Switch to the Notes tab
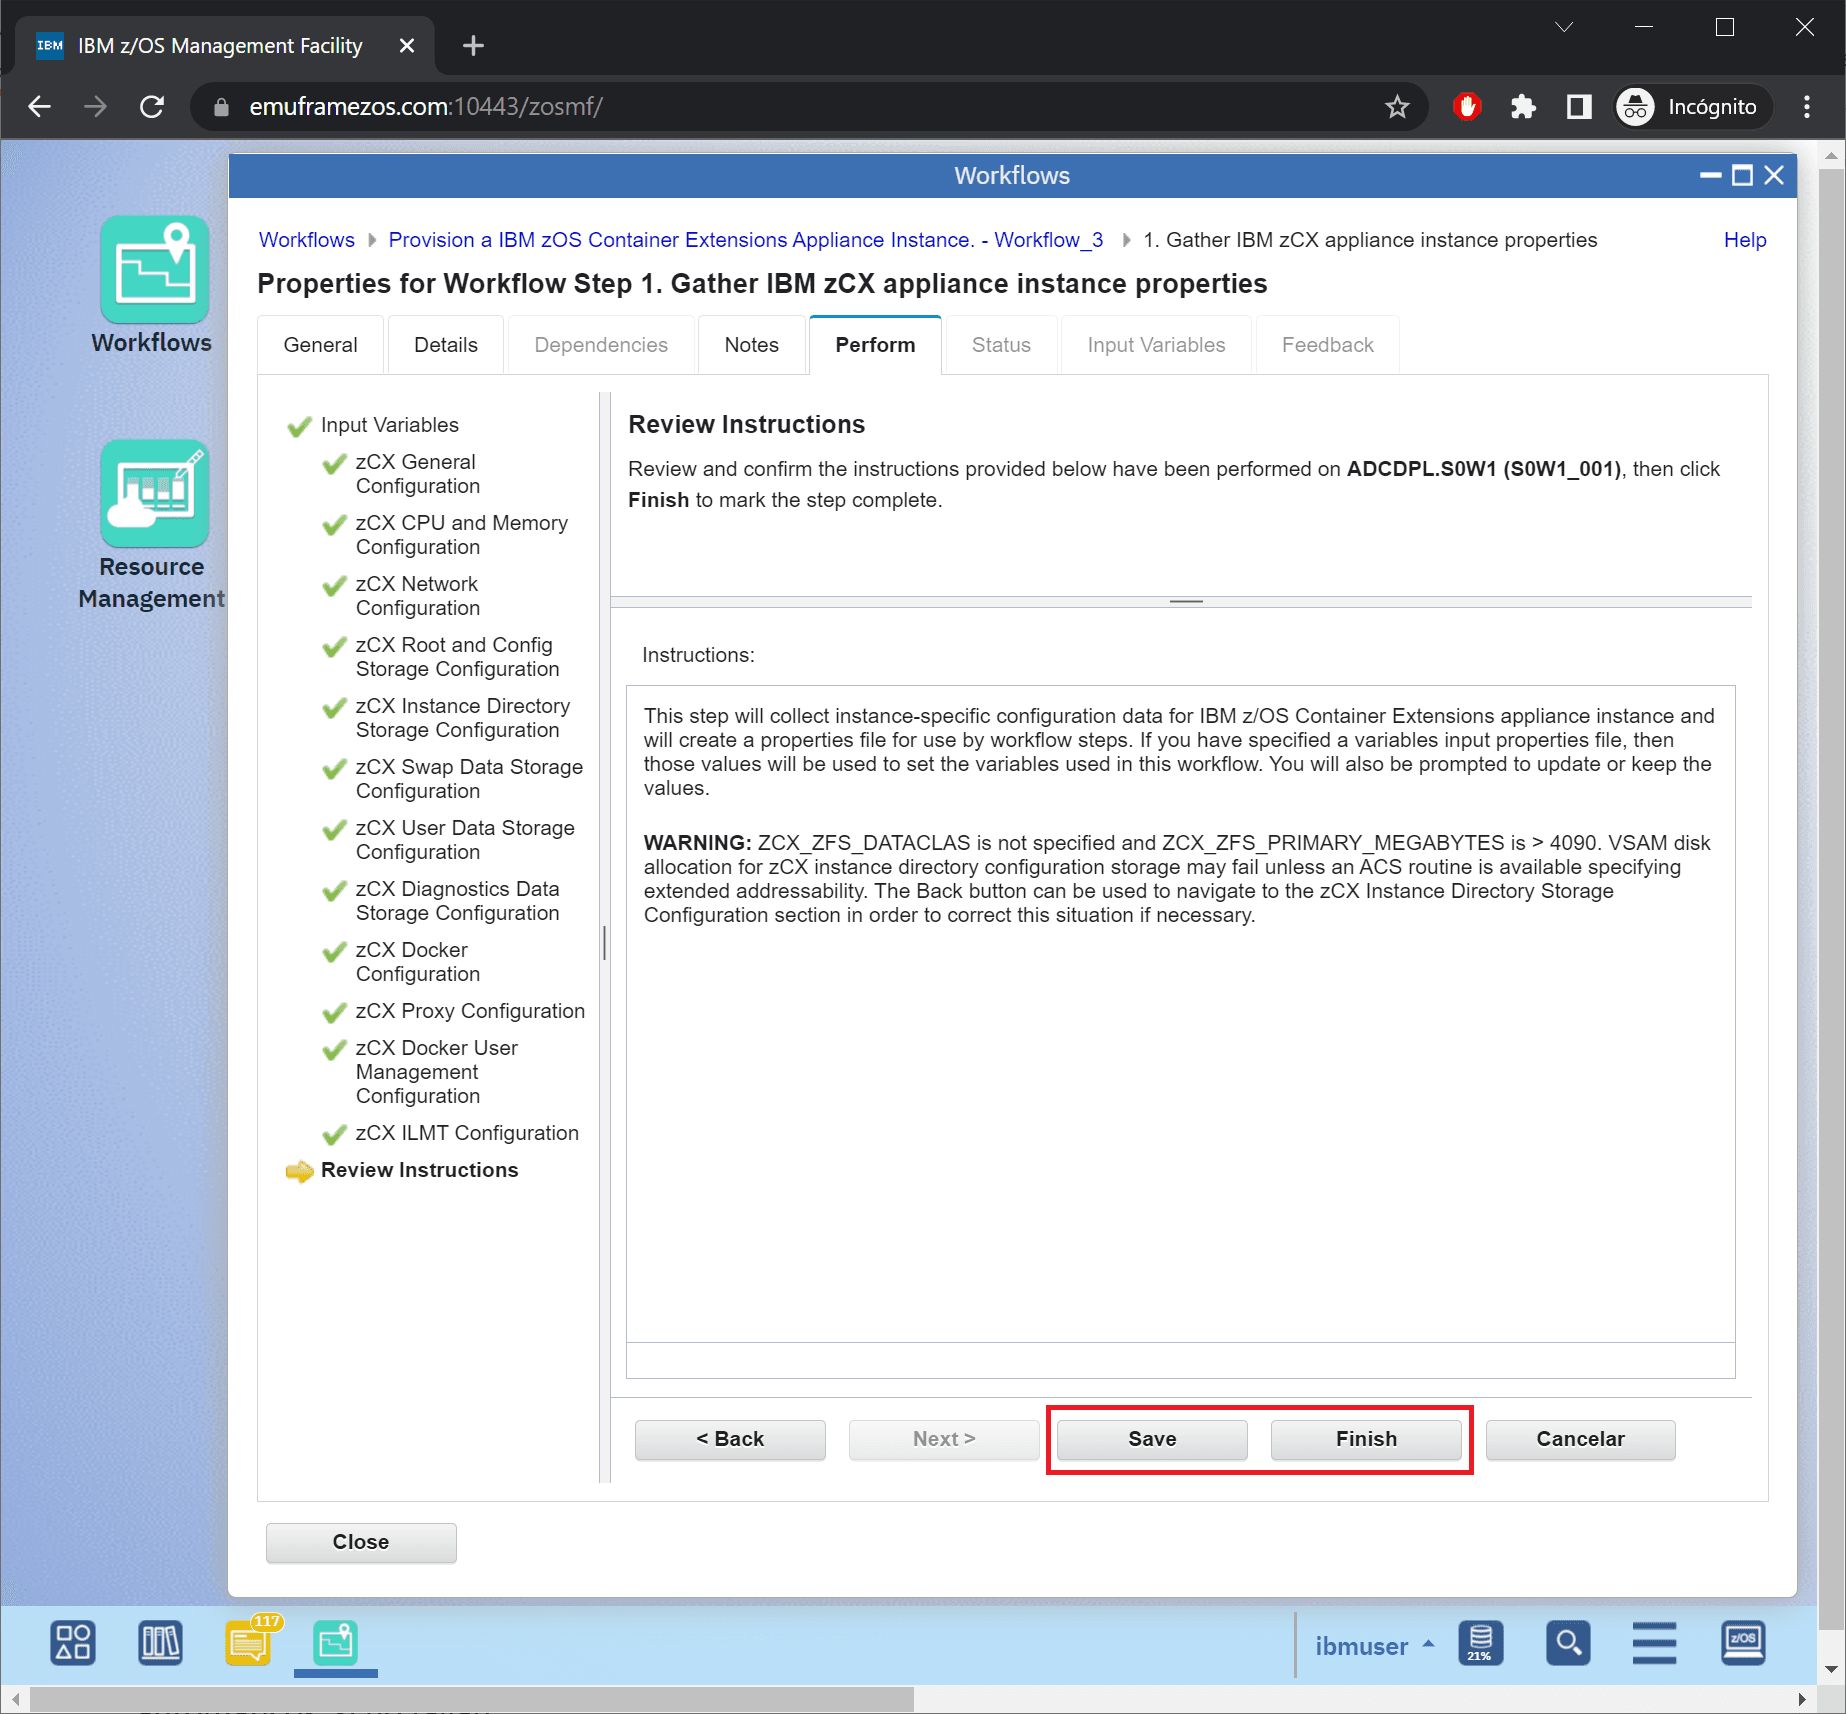This screenshot has height=1714, width=1846. tap(751, 345)
